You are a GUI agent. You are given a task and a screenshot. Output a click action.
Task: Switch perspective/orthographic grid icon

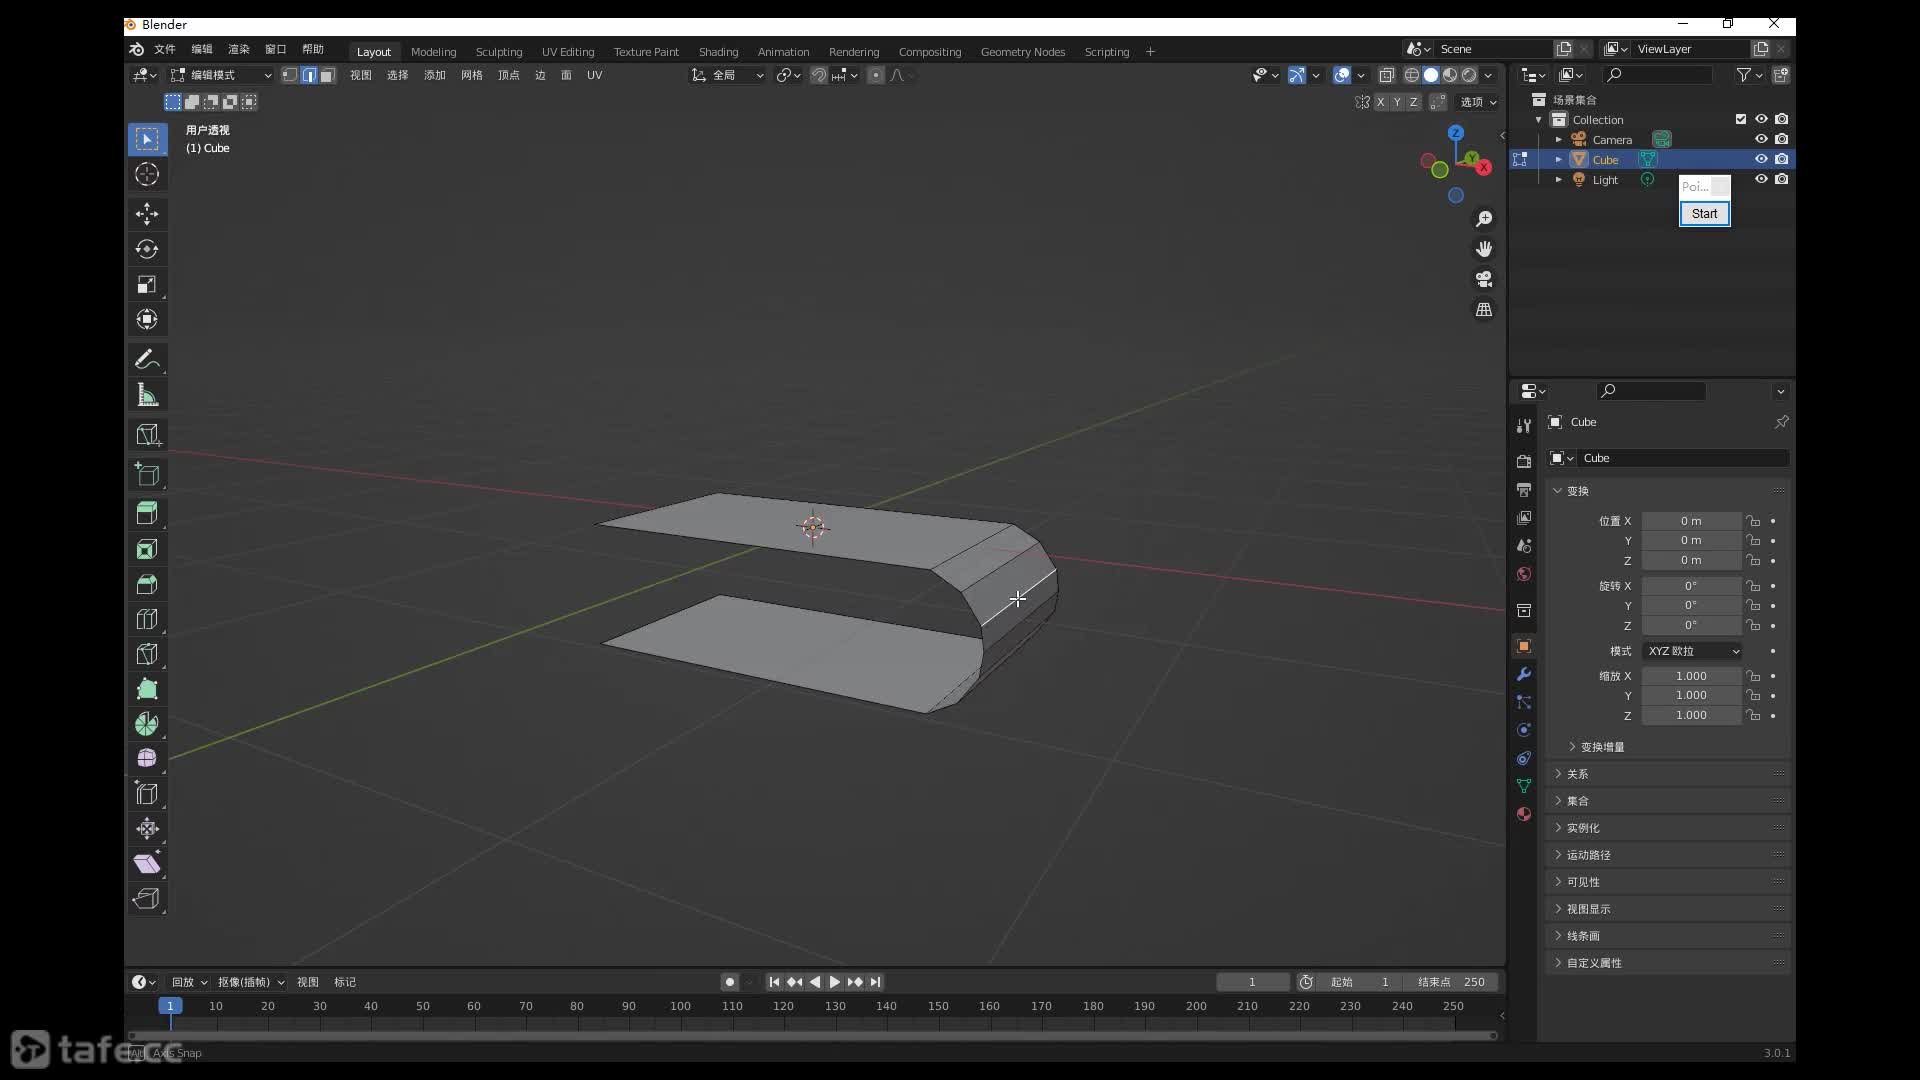1484,310
